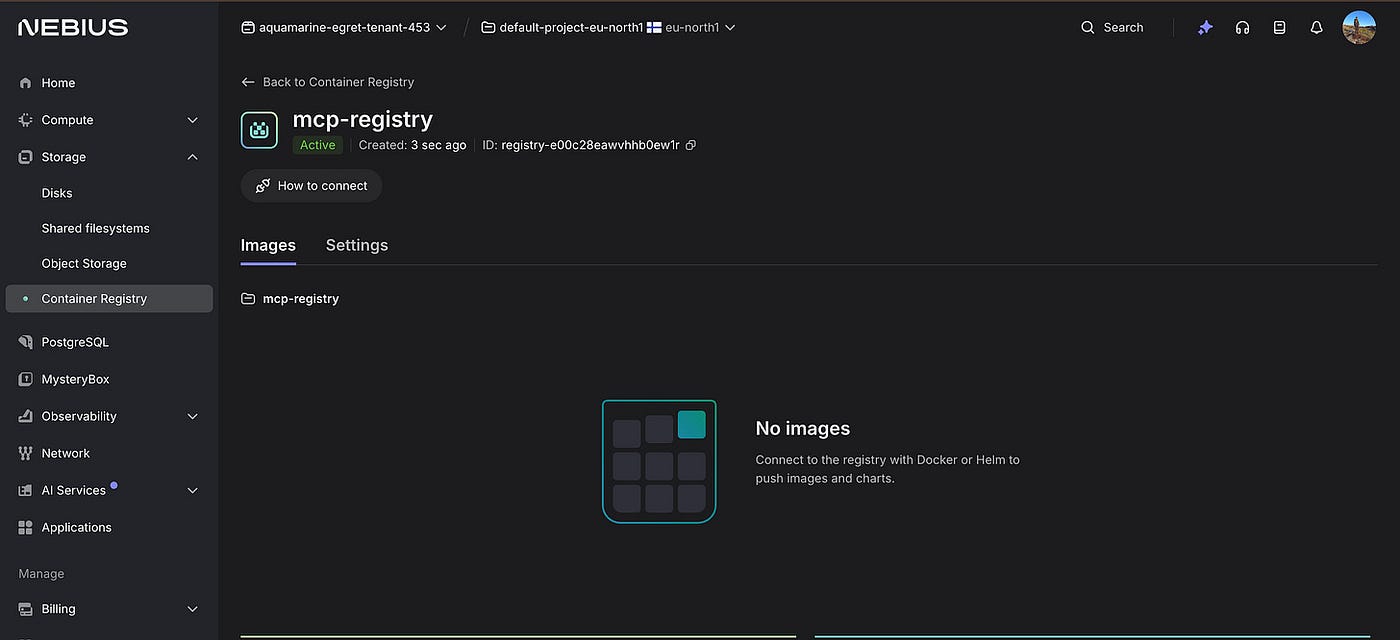Open notifications bell icon
The width and height of the screenshot is (1400, 640).
coord(1316,28)
